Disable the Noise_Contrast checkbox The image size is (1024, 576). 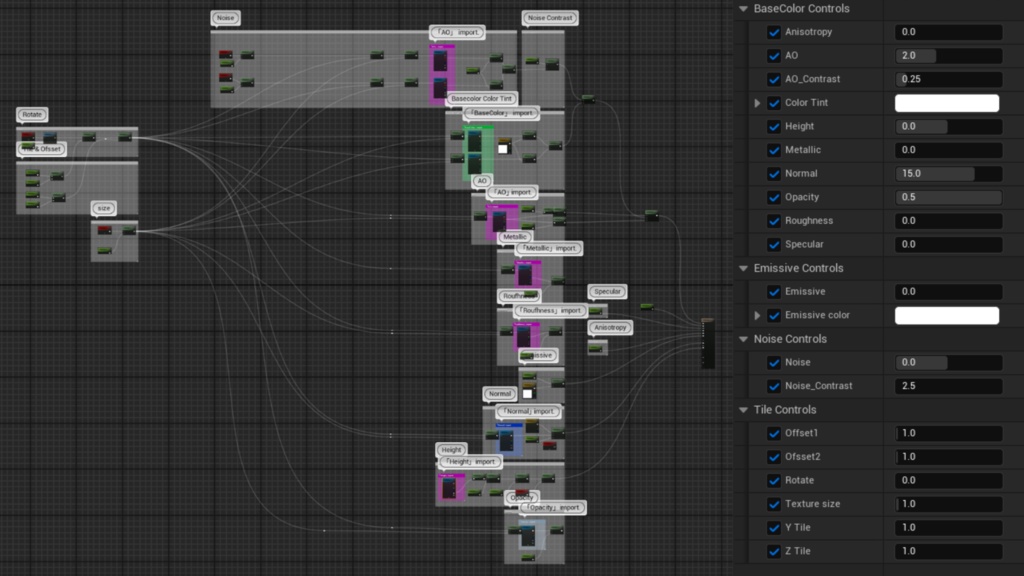[774, 386]
